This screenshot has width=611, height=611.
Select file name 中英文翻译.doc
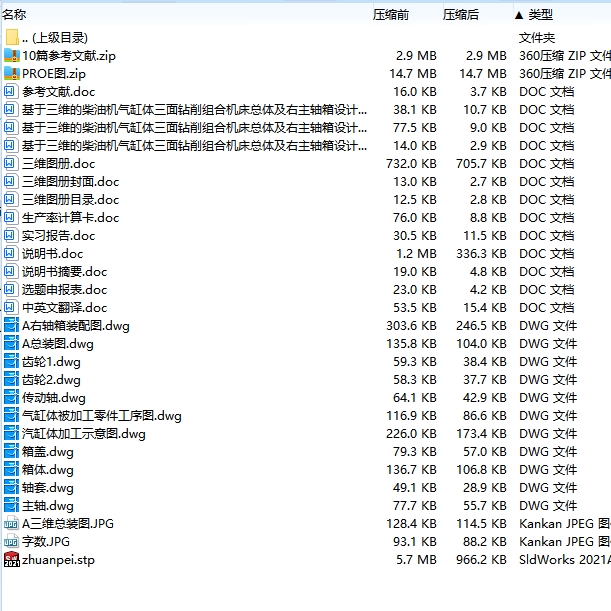tap(65, 307)
